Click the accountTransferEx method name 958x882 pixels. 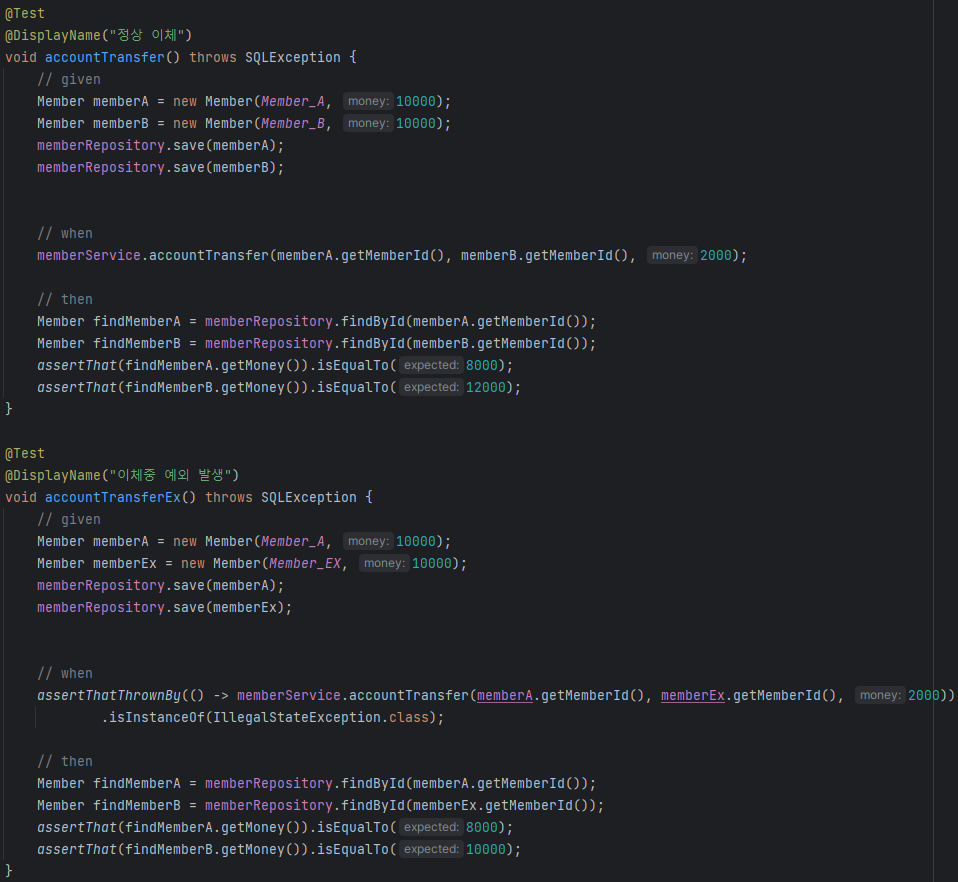coord(112,497)
